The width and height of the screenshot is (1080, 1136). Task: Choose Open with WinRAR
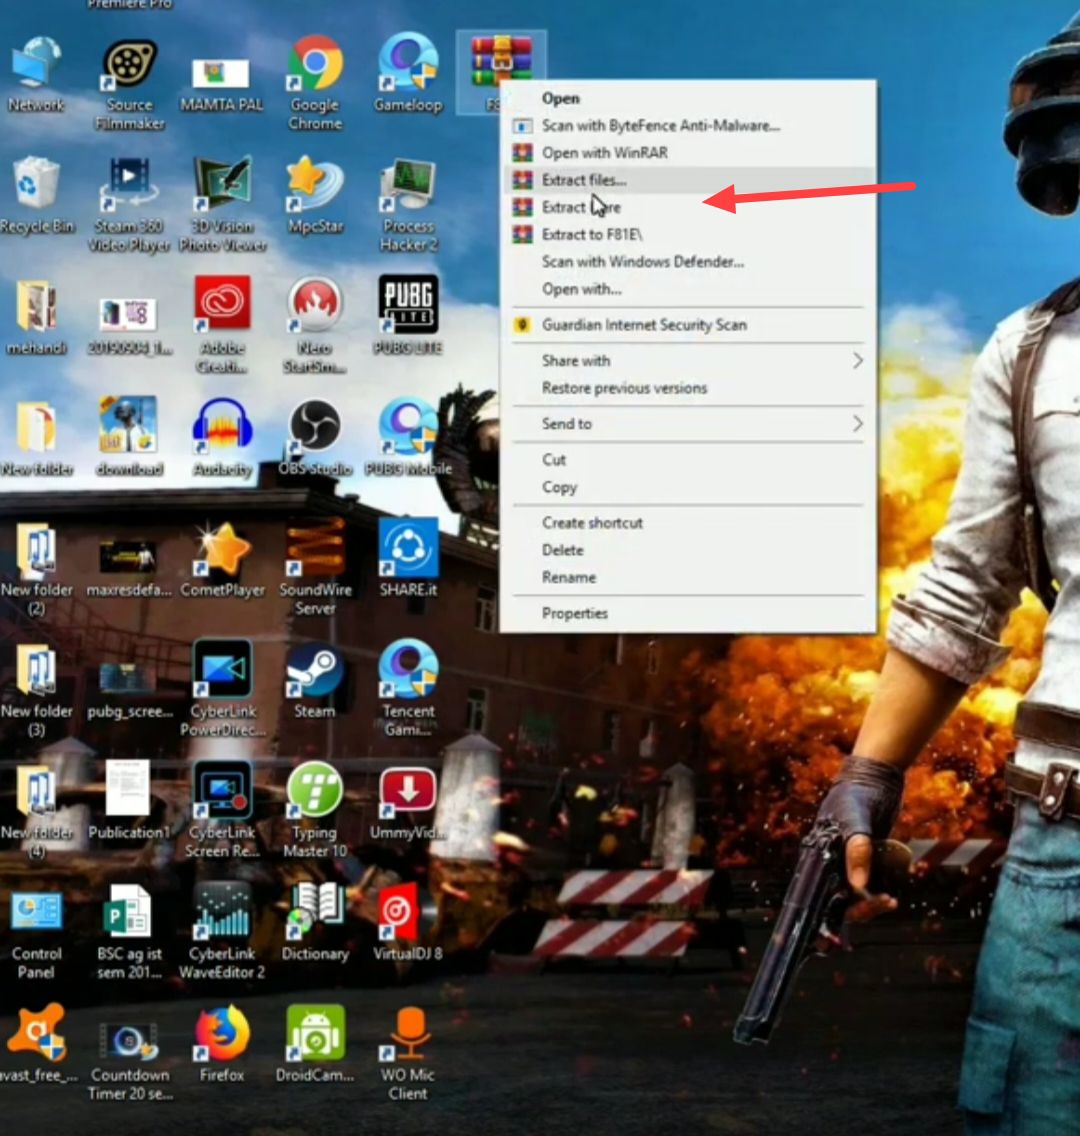tap(687, 153)
